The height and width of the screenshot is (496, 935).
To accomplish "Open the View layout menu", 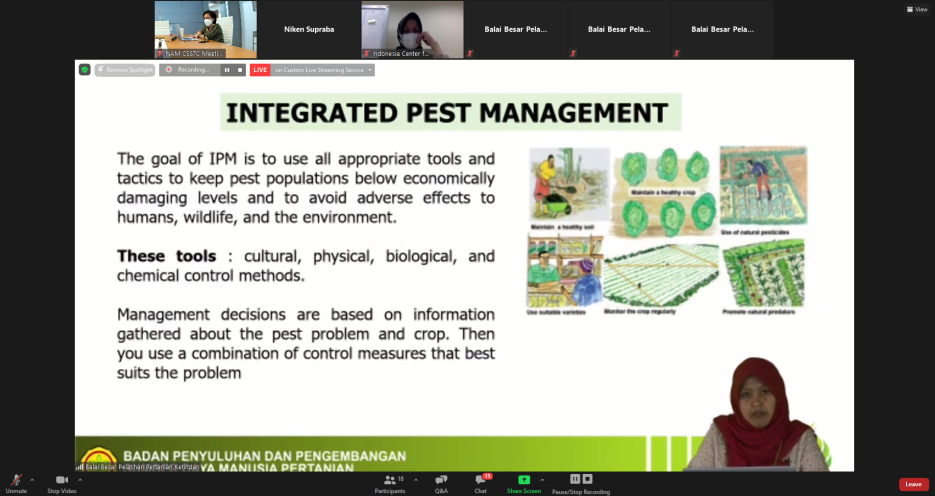I will click(916, 9).
